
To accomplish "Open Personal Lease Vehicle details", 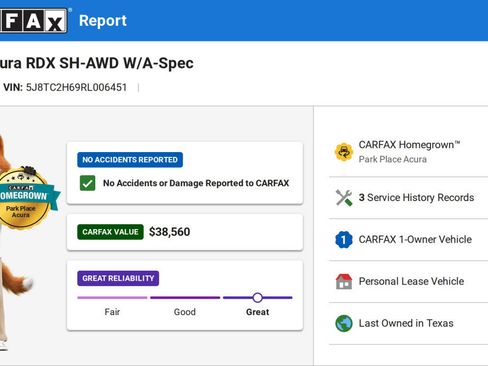I will [411, 281].
